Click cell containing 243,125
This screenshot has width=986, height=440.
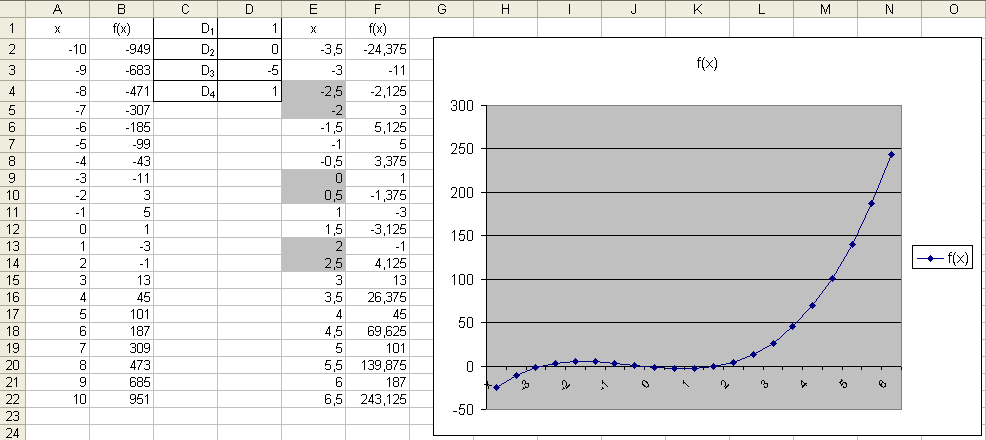click(x=377, y=399)
